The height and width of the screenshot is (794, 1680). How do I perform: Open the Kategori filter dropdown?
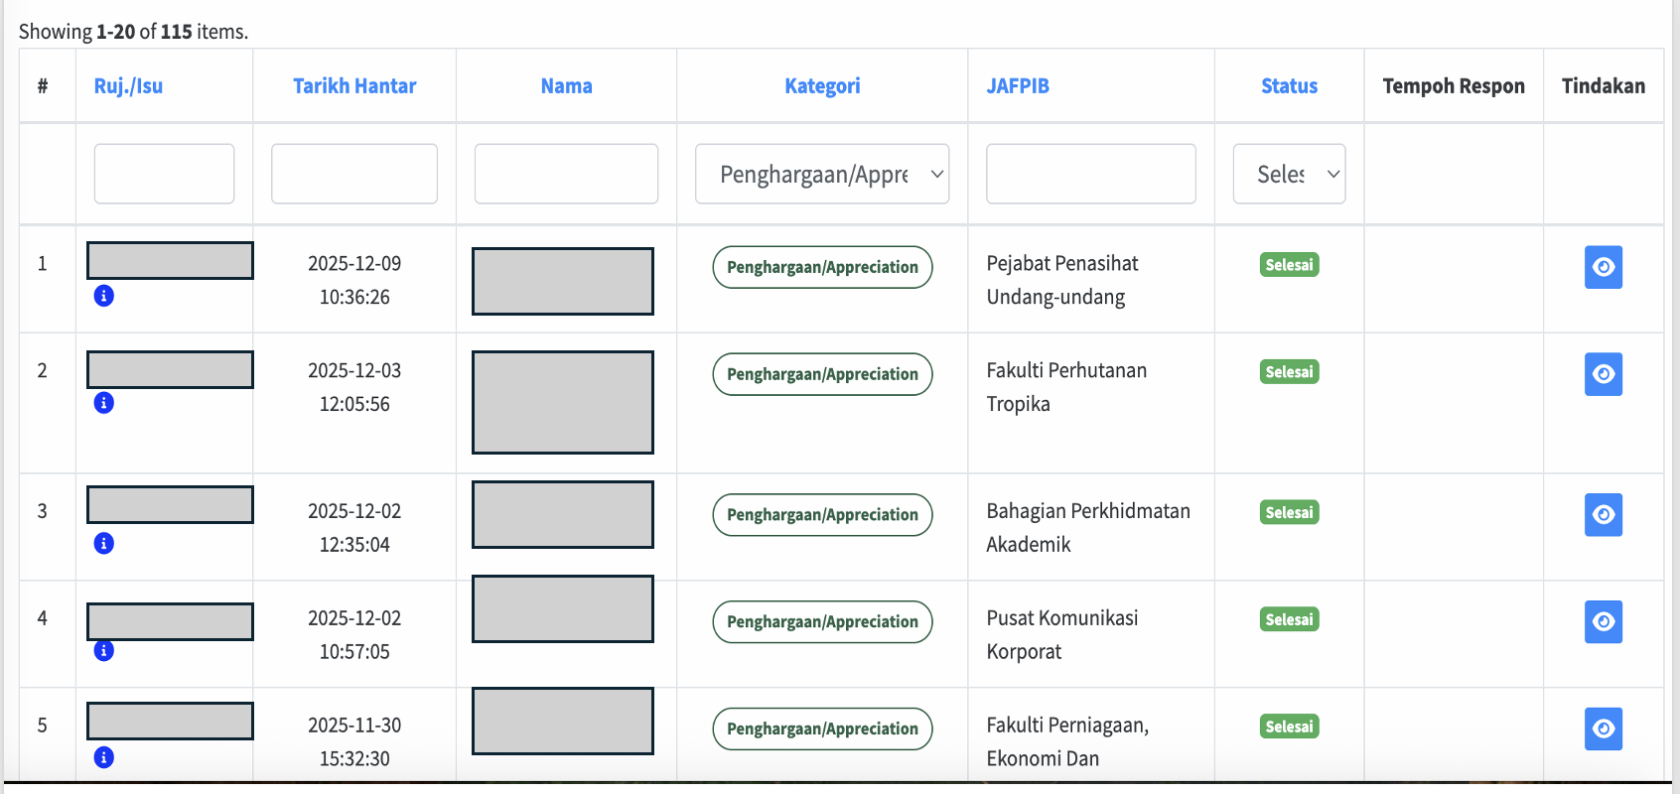822,173
